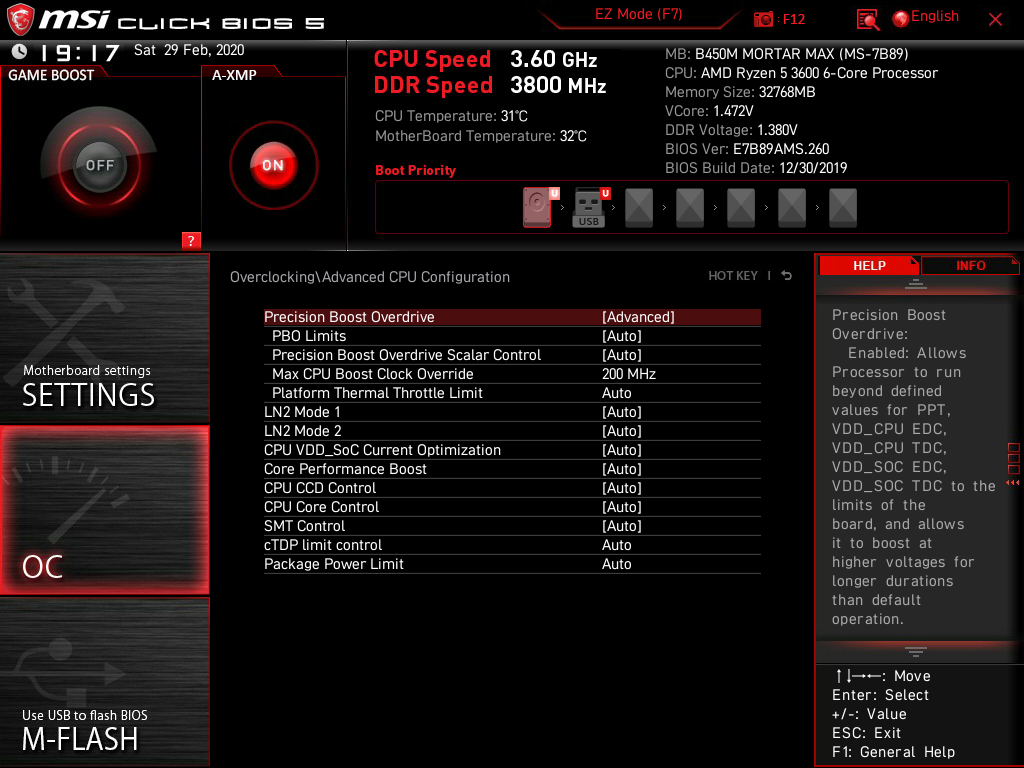
Task: Open Precision Boost Overdrive [Advanced] dropdown
Action: tap(512, 317)
